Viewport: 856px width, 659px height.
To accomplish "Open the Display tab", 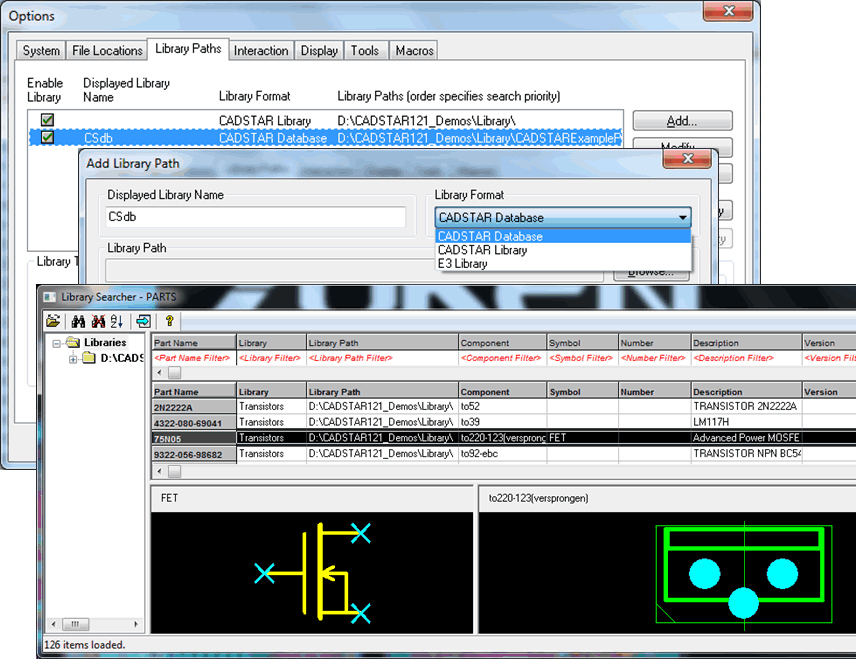I will pos(319,51).
